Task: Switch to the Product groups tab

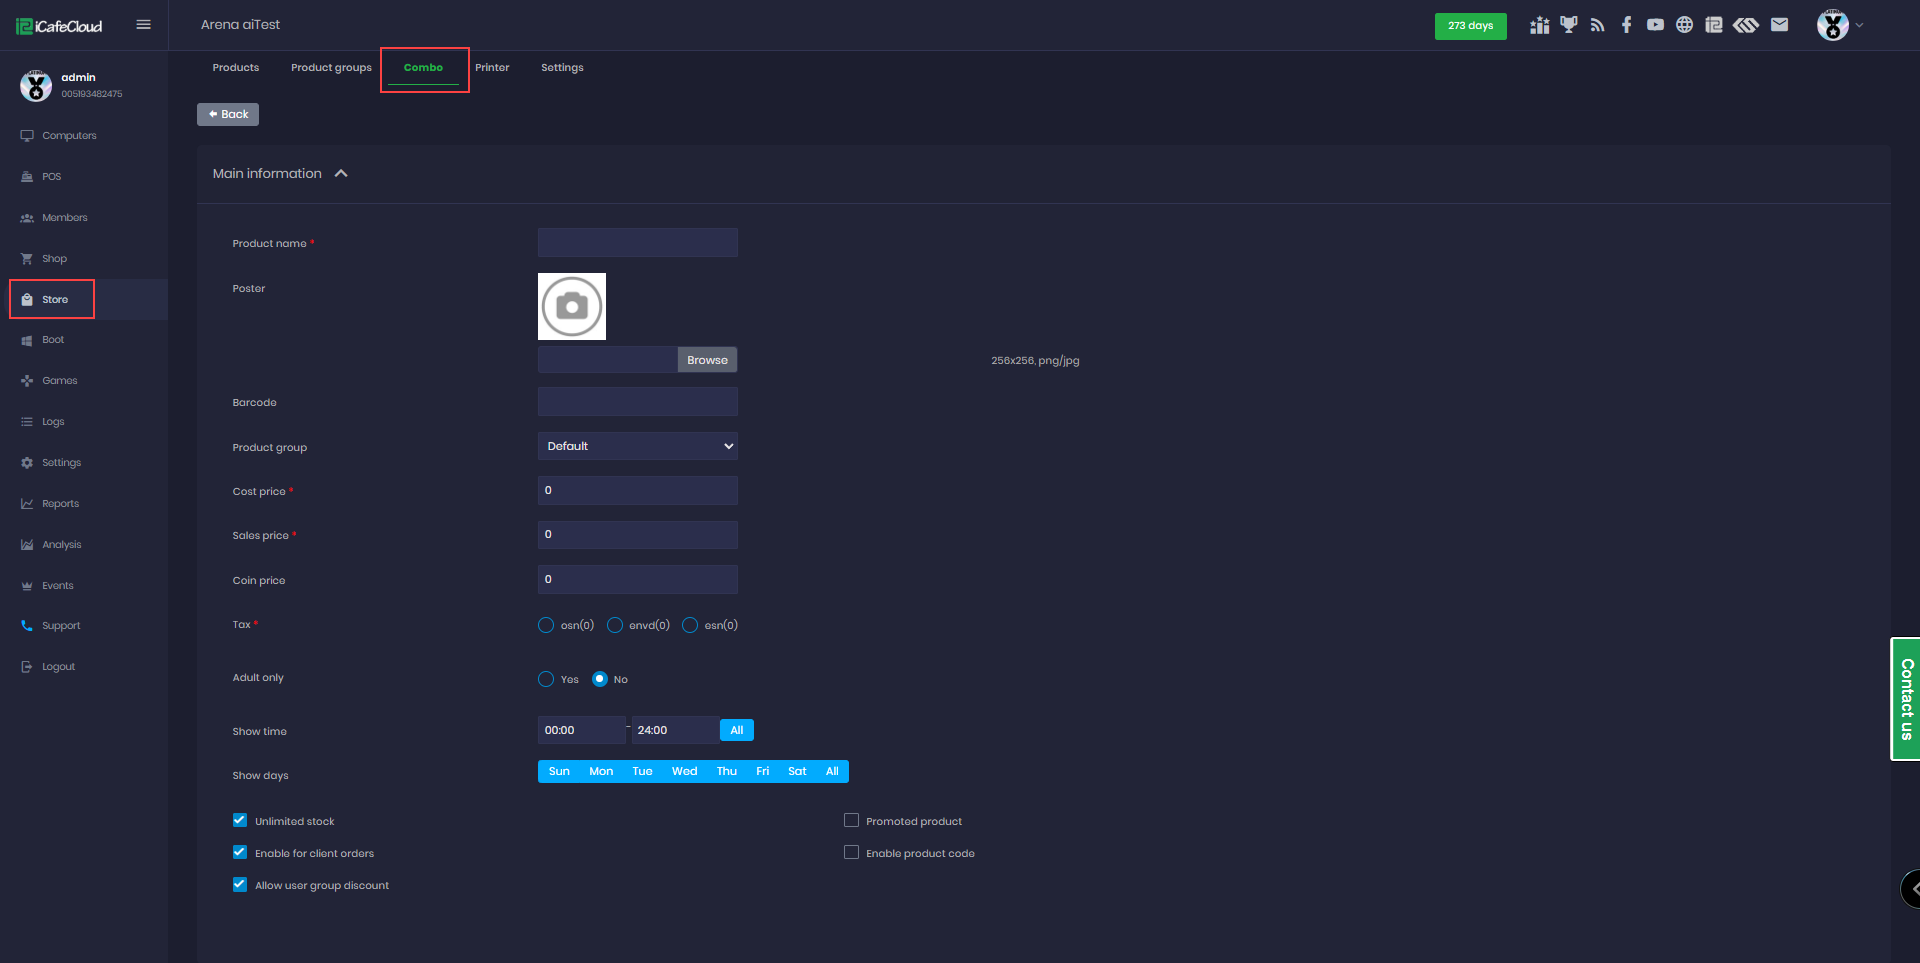Action: 331,68
